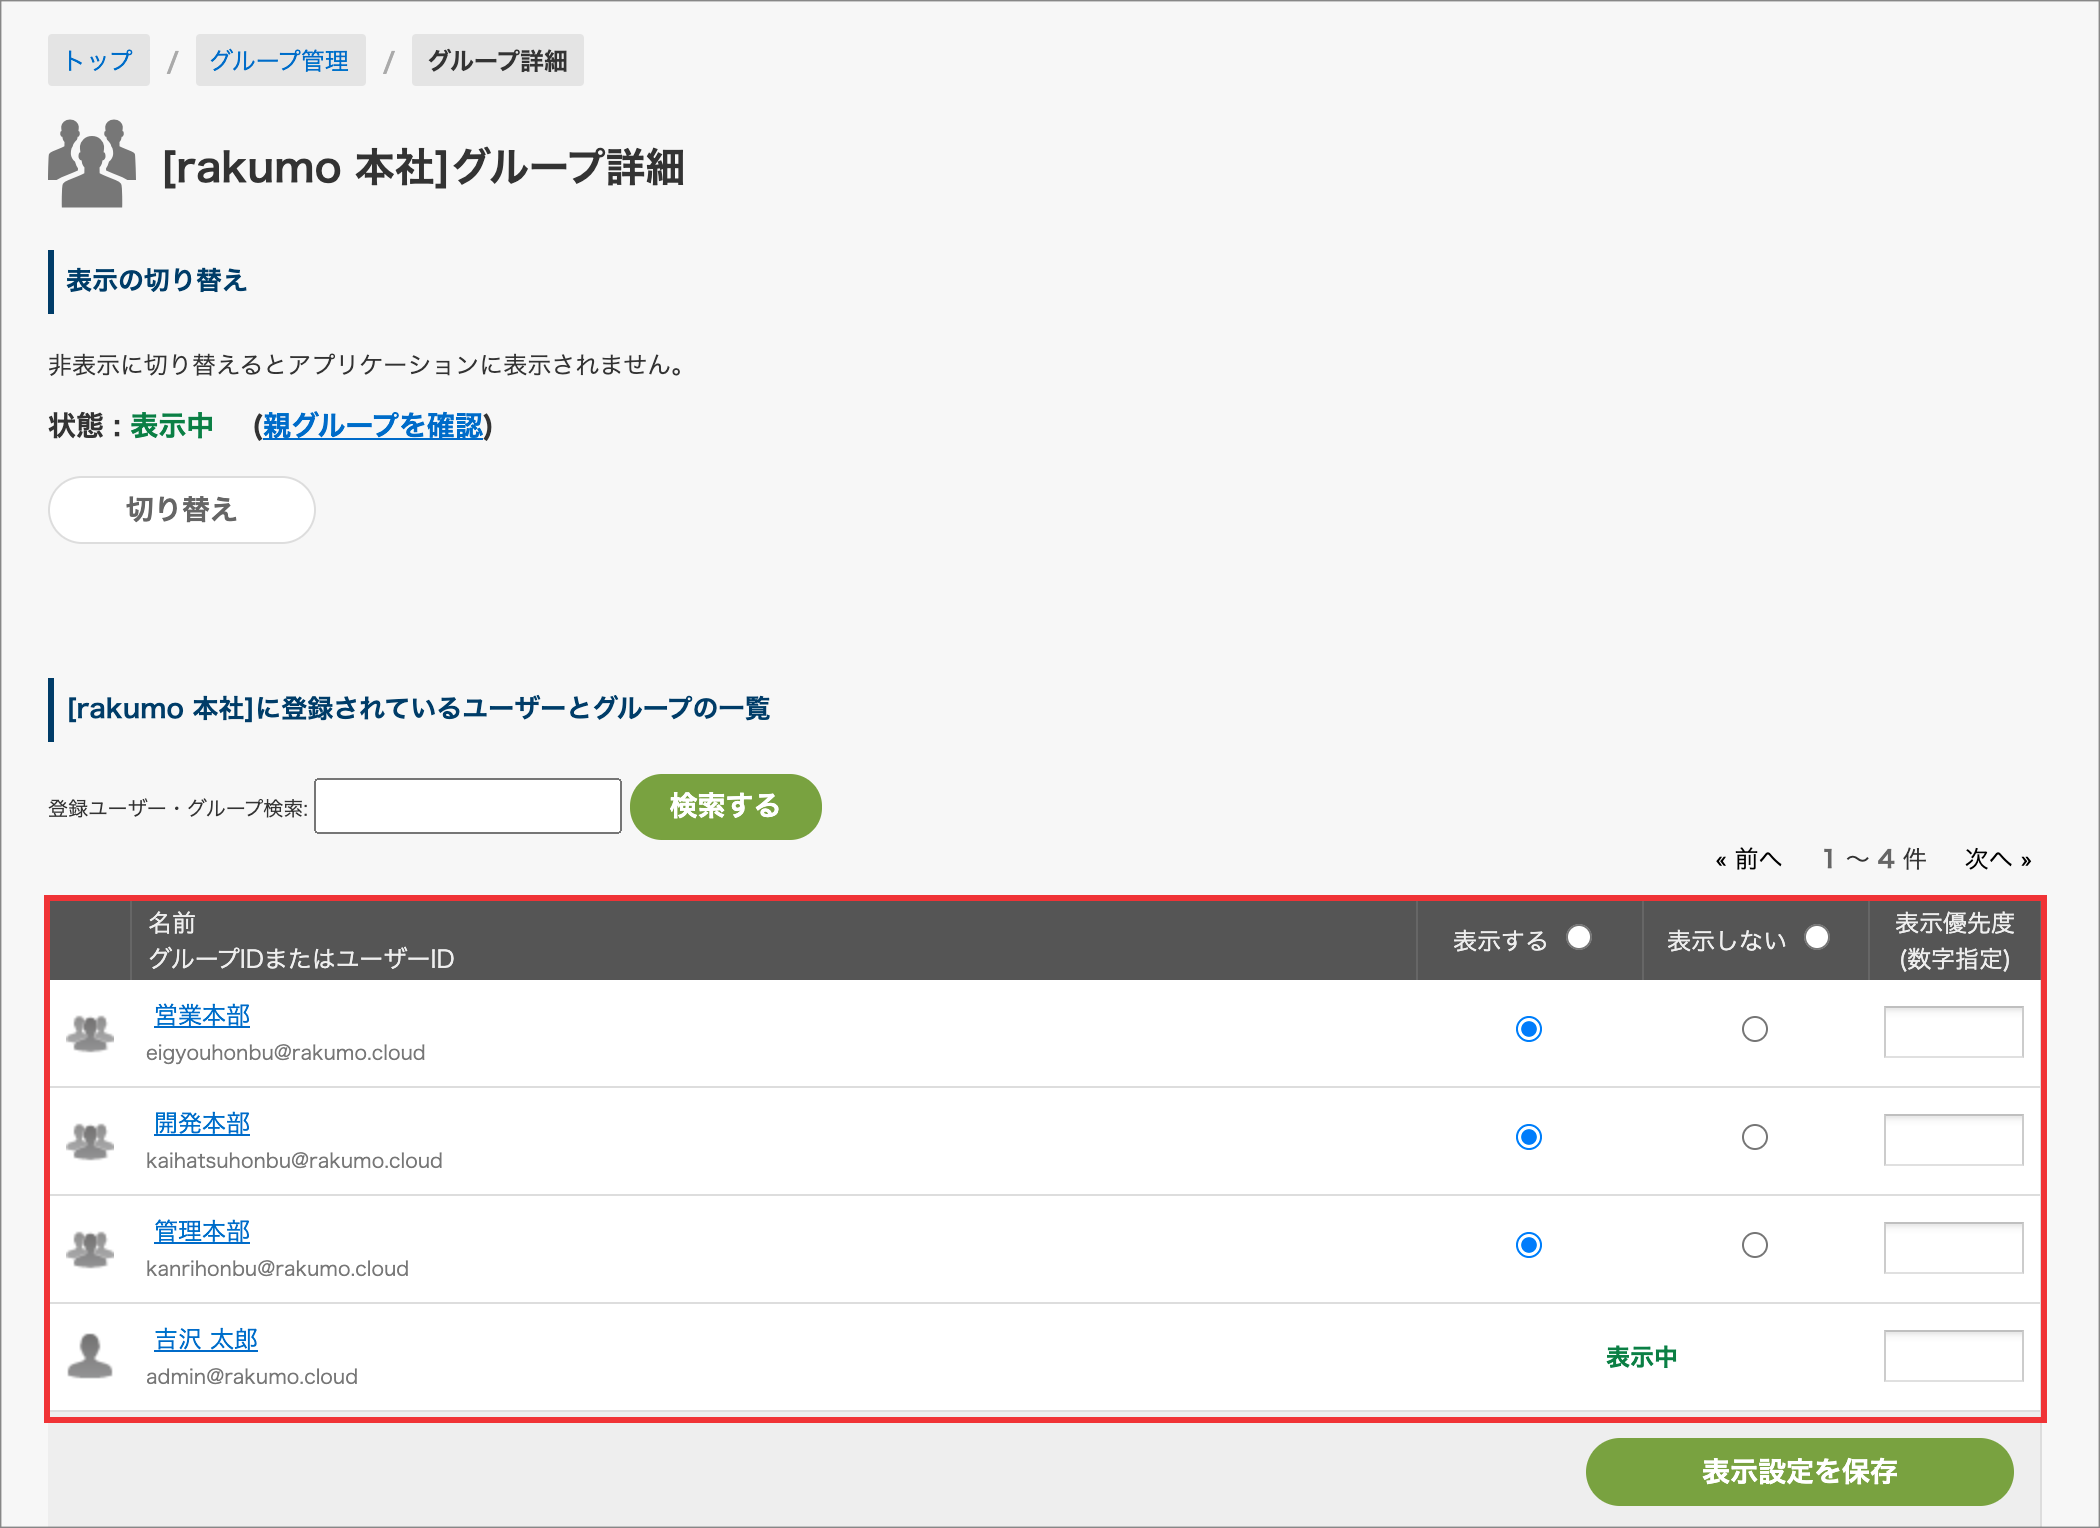Click the 表示優先度 (数字指定) column header
Image resolution: width=2100 pixels, height=1528 pixels.
click(1955, 941)
